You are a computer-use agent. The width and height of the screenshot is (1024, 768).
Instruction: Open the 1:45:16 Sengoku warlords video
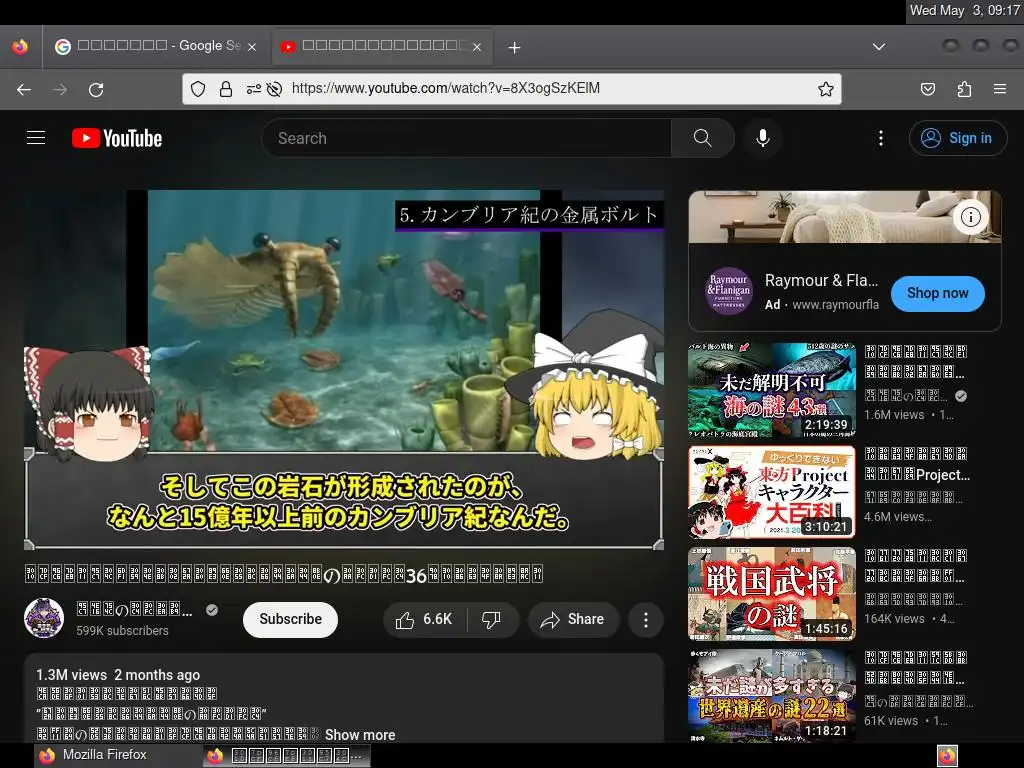[x=771, y=594]
